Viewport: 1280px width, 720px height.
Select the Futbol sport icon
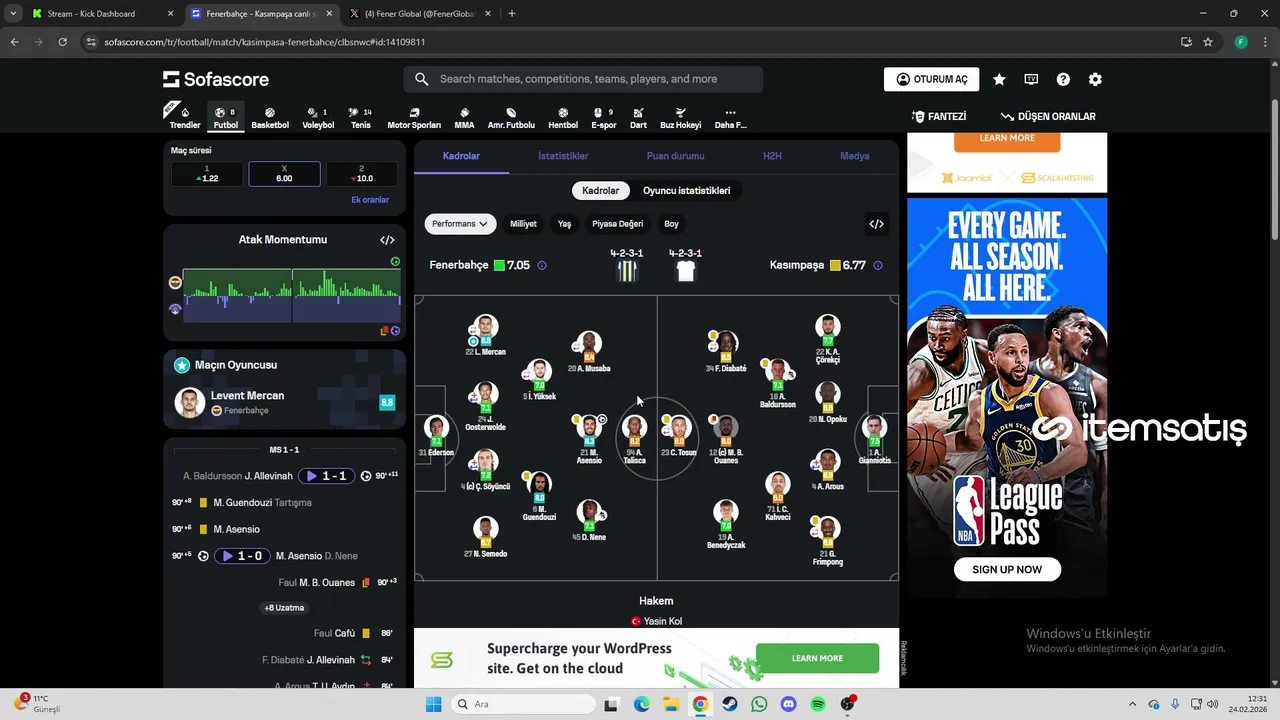(x=226, y=117)
